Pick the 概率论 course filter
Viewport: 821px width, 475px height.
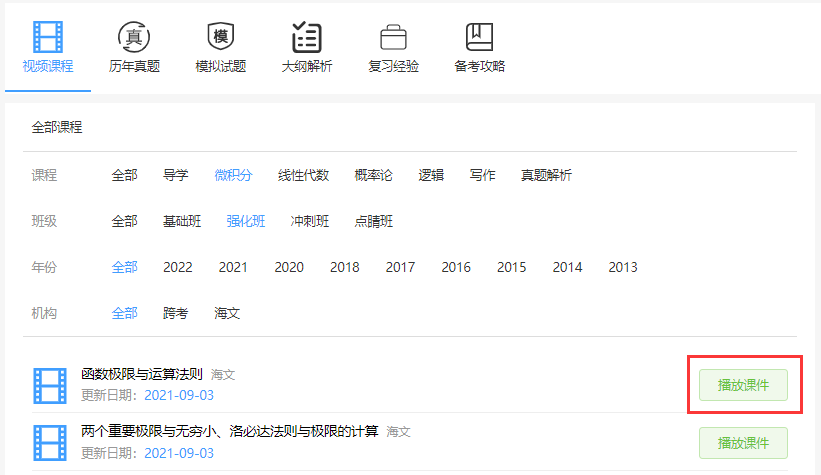click(373, 175)
